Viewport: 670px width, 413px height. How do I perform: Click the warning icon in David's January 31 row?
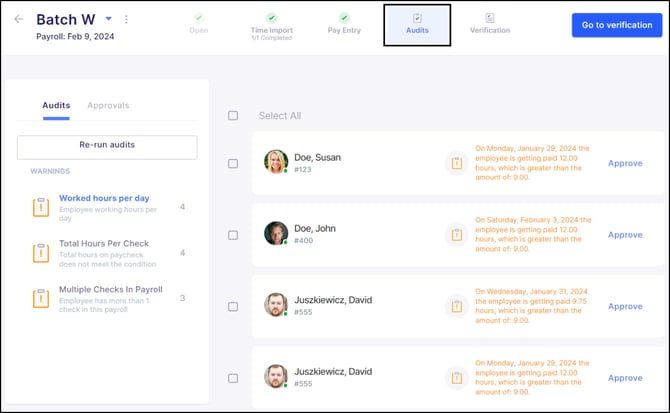(457, 306)
